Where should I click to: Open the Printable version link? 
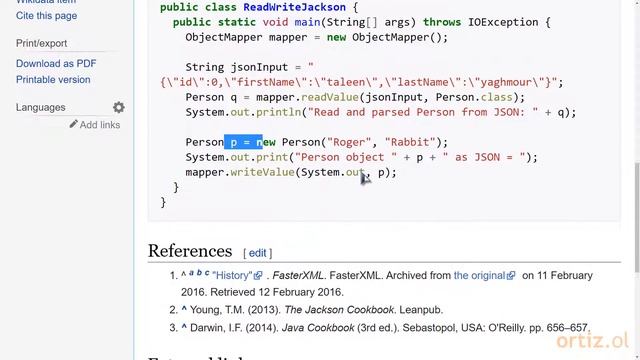[53, 80]
